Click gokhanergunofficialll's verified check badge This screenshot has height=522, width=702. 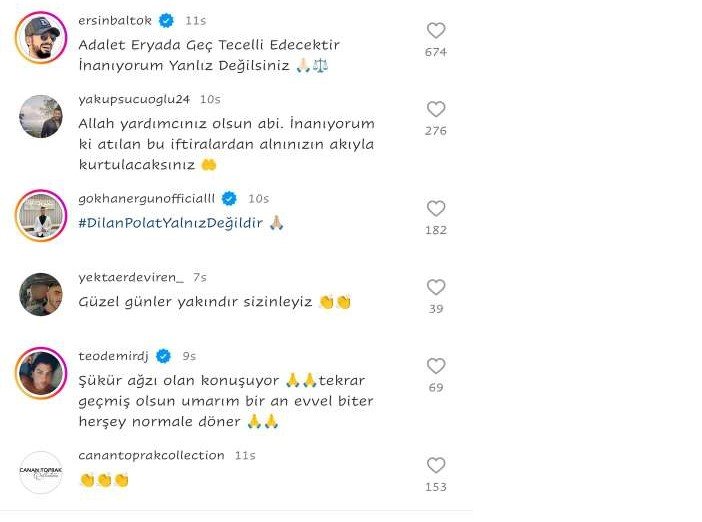coord(229,199)
